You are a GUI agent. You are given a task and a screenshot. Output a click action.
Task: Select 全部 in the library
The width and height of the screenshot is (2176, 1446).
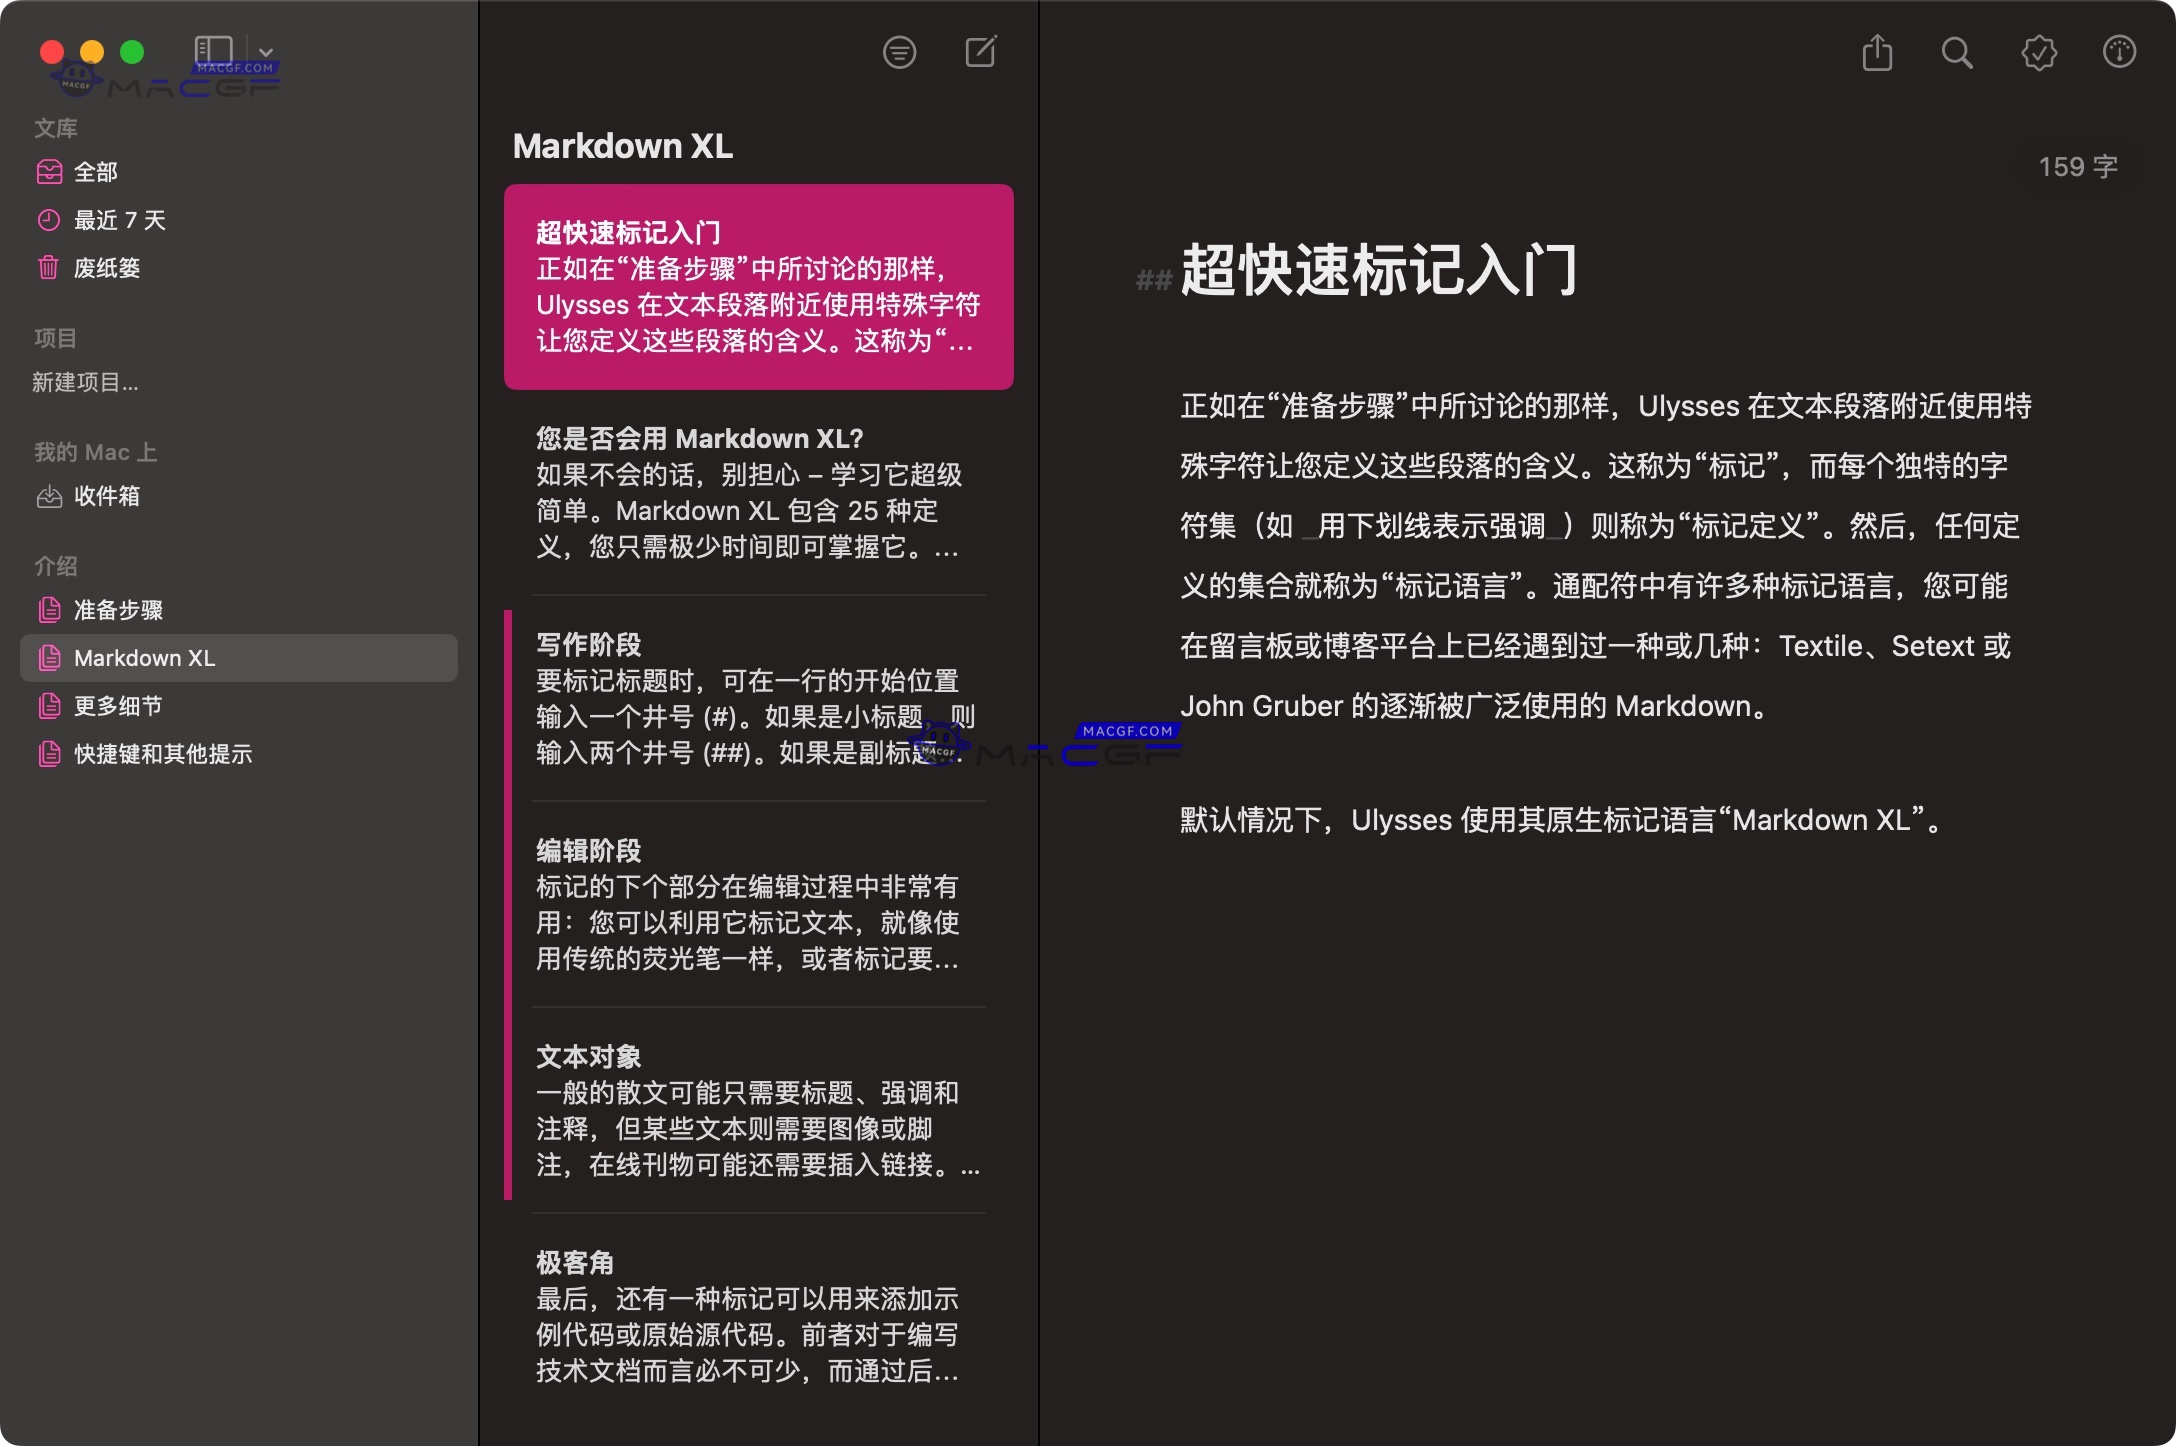coord(95,171)
